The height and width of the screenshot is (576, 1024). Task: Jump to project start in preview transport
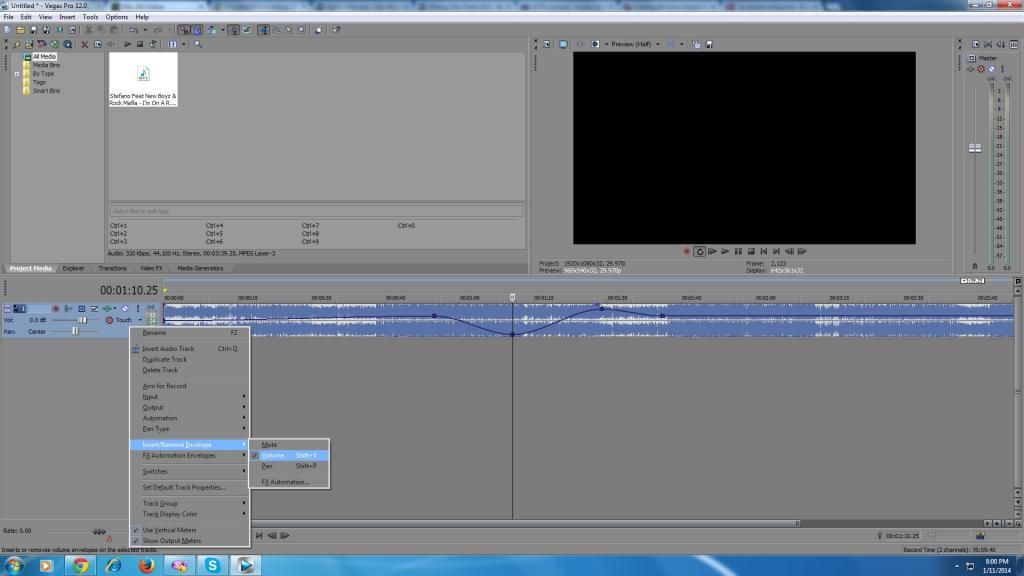pos(763,251)
